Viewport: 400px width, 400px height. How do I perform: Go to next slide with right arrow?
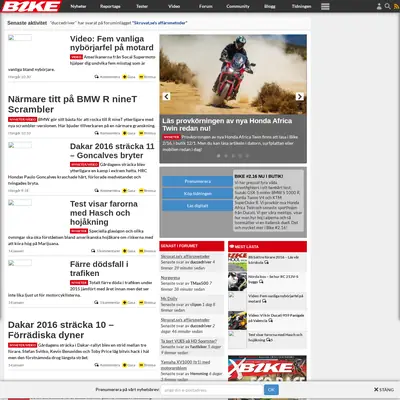[x=299, y=96]
